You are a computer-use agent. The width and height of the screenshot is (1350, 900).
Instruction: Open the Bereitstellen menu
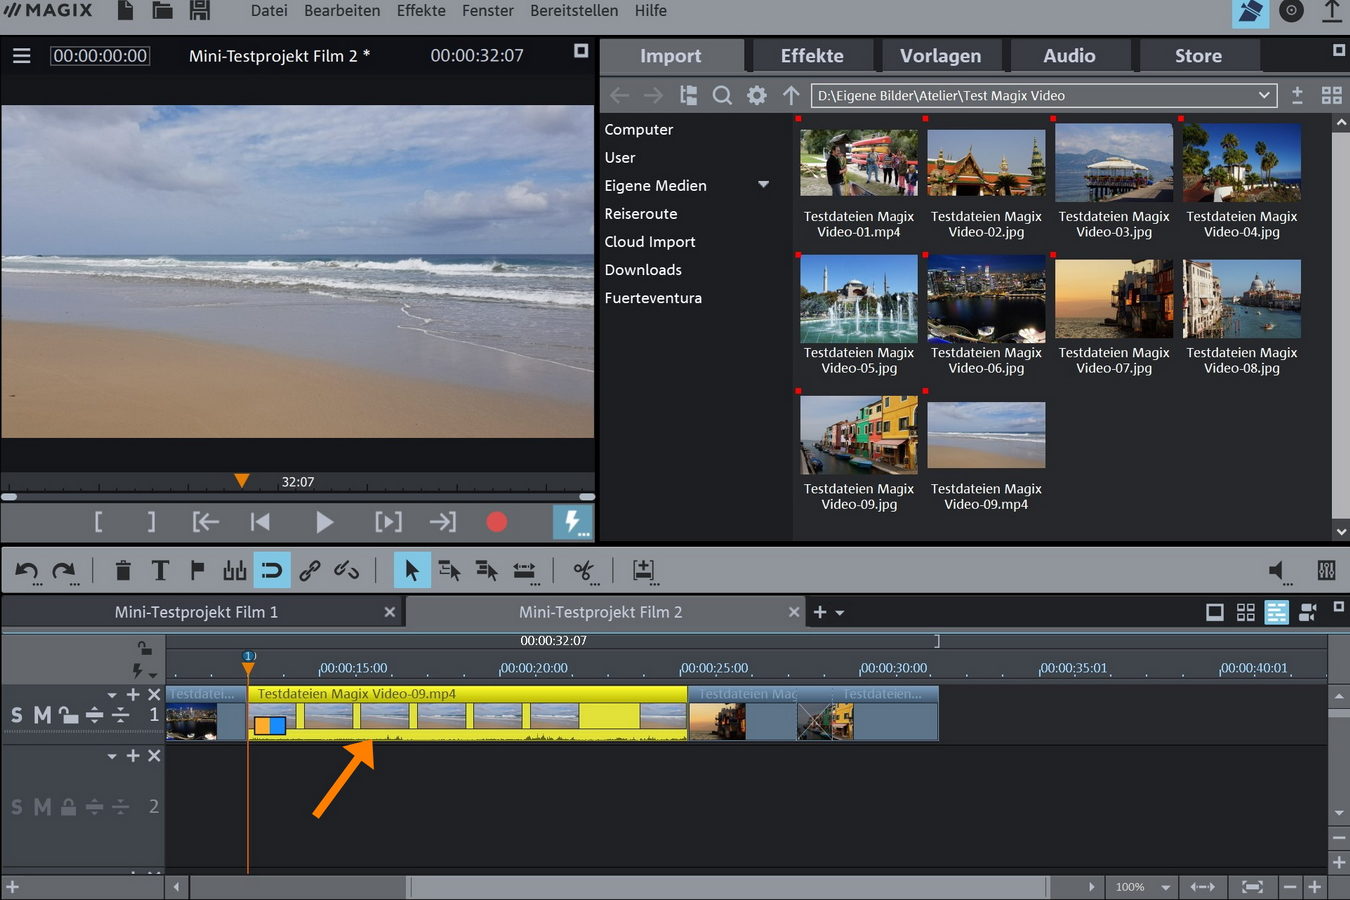tap(574, 11)
